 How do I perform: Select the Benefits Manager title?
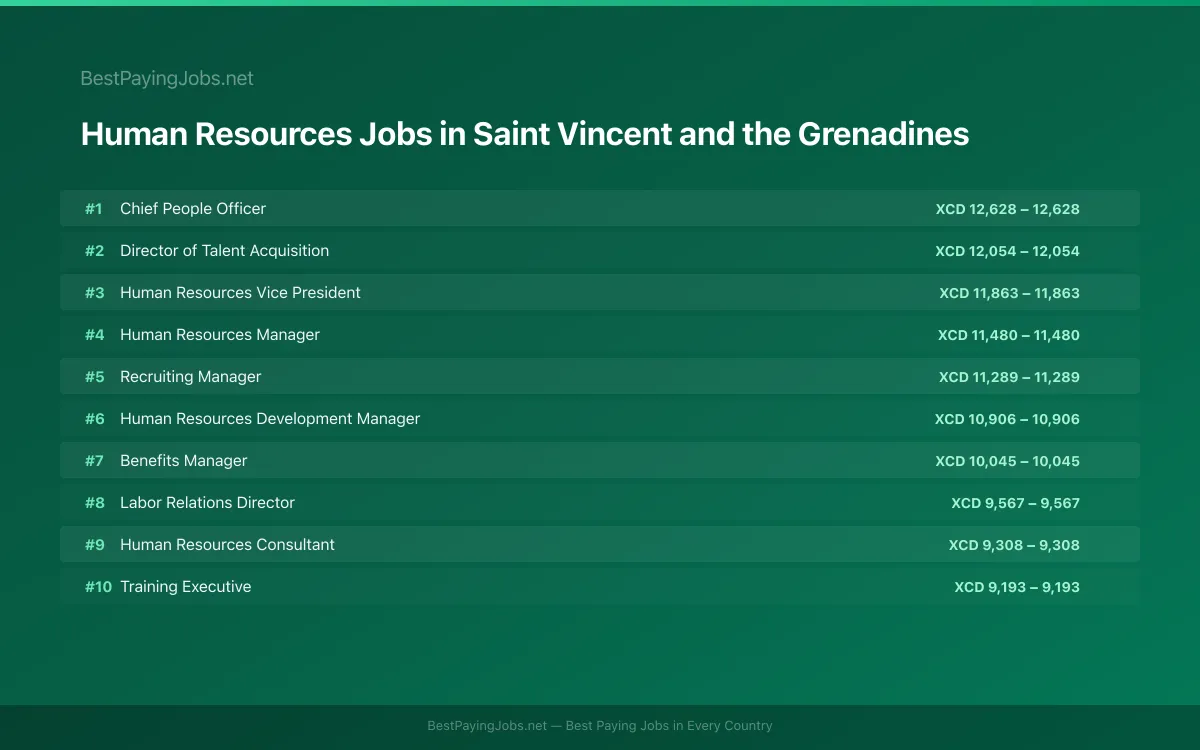pos(184,461)
